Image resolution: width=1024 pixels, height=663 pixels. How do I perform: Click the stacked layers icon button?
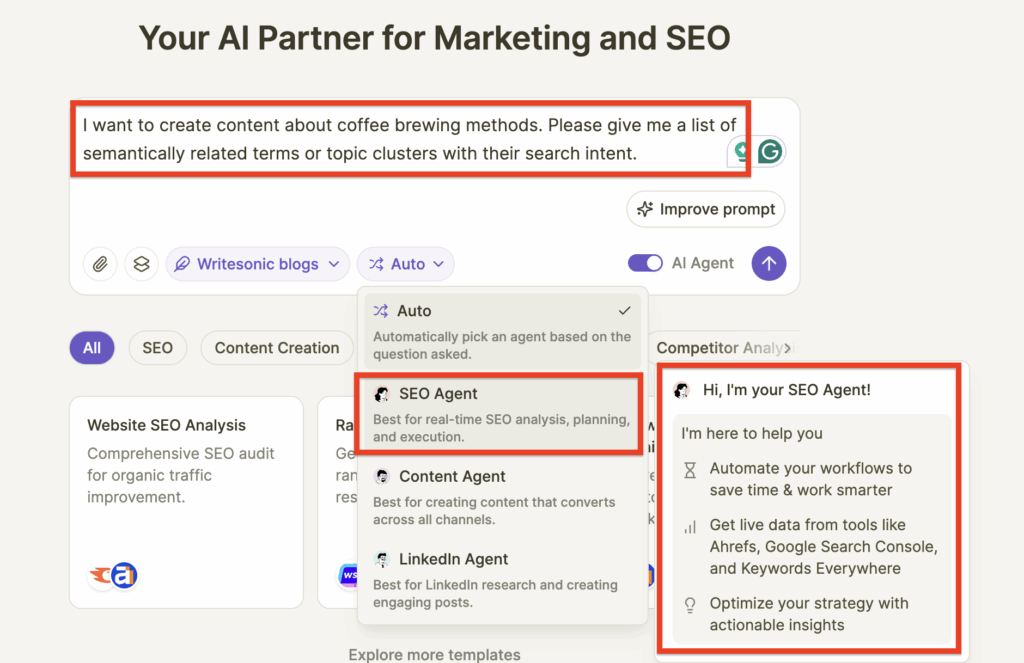[x=142, y=264]
